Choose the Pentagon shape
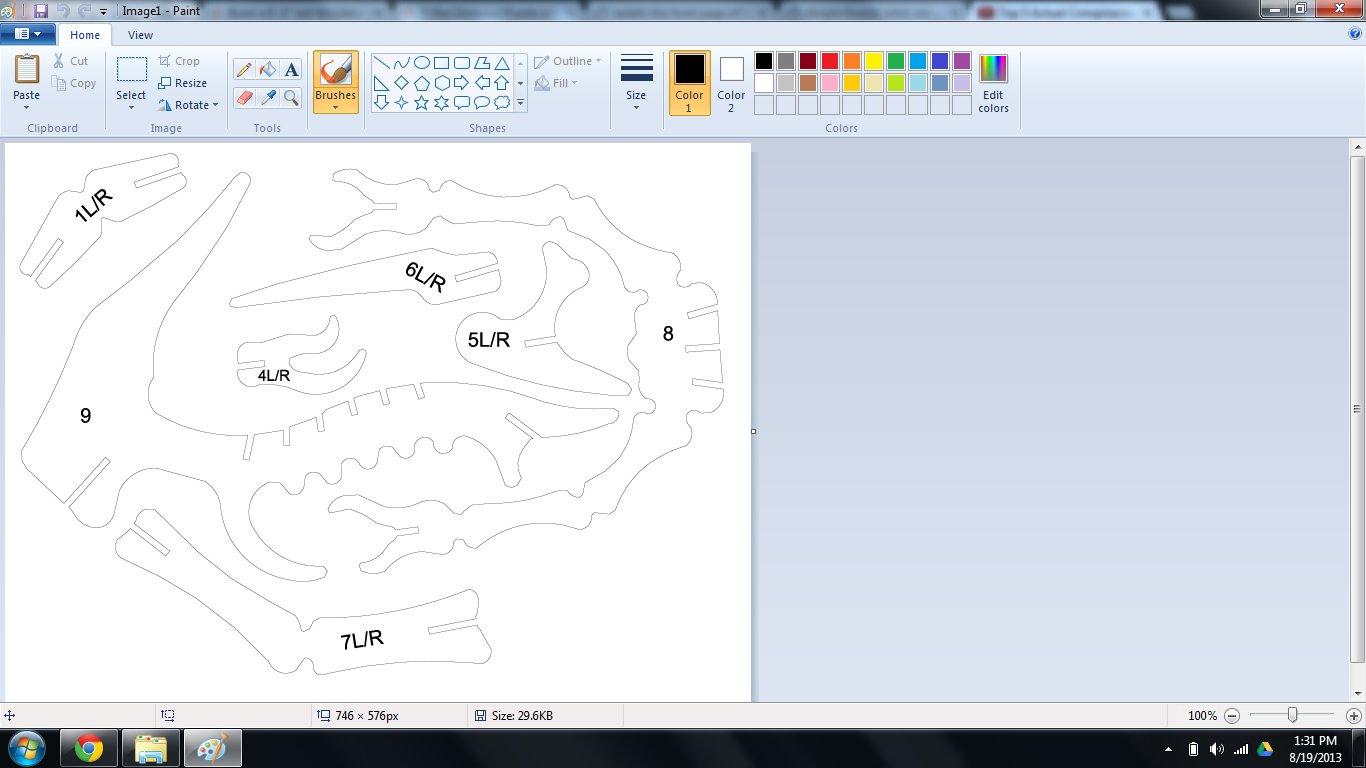This screenshot has width=1366, height=768. tap(421, 82)
